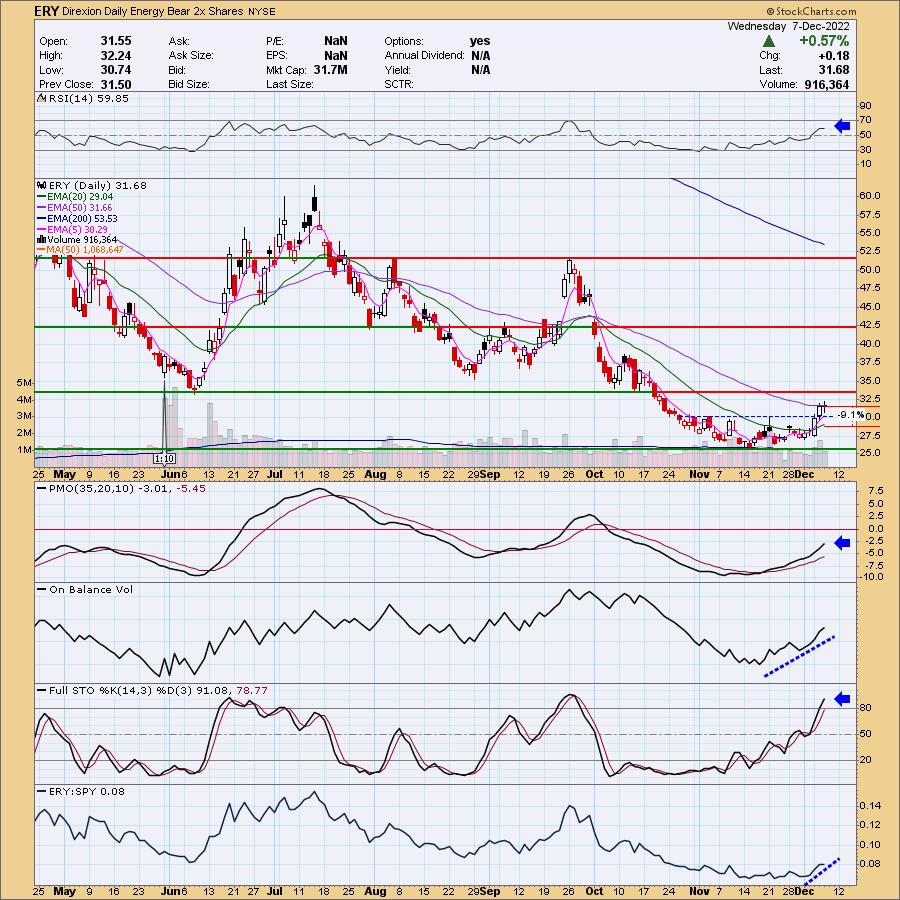Screen dimensions: 900x900
Task: Click the green EMA(20) legend line marker
Action: [x=41, y=197]
